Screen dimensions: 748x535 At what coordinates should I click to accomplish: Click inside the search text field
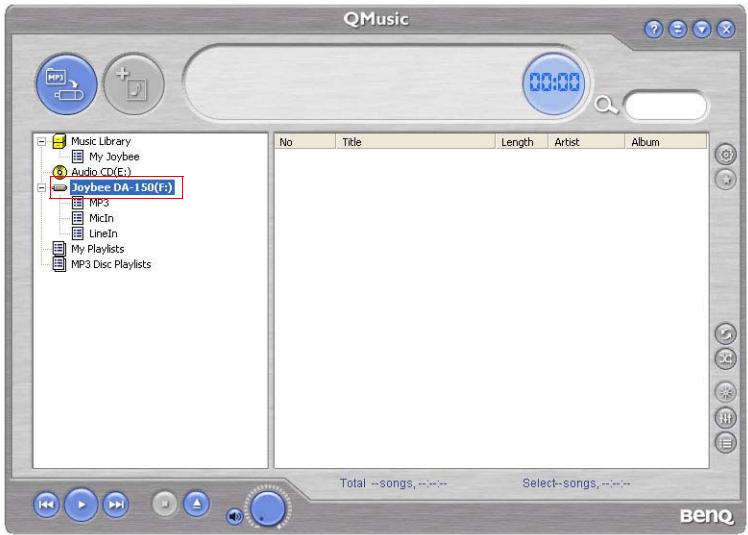pyautogui.click(x=665, y=105)
